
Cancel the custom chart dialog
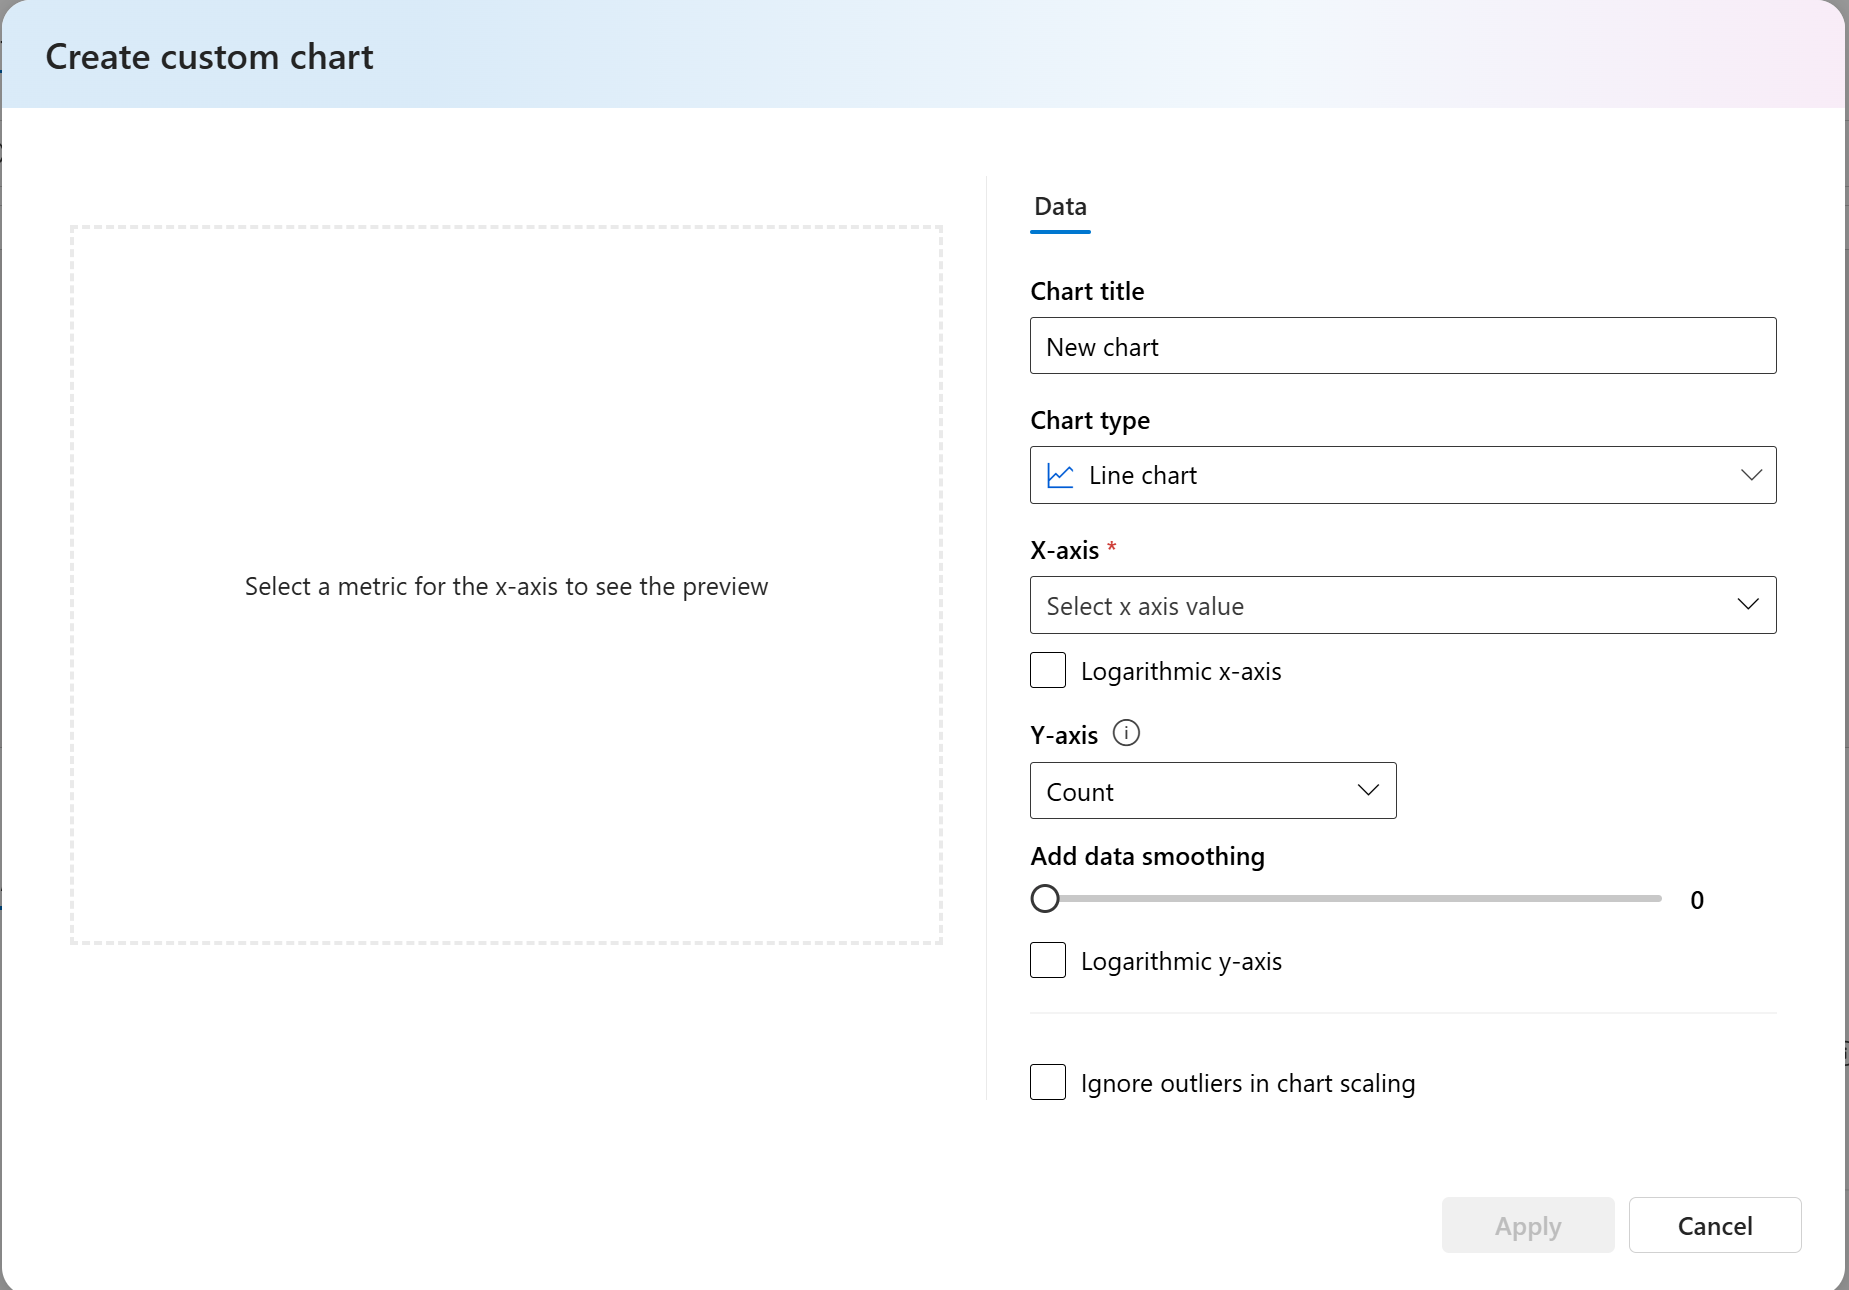1714,1225
